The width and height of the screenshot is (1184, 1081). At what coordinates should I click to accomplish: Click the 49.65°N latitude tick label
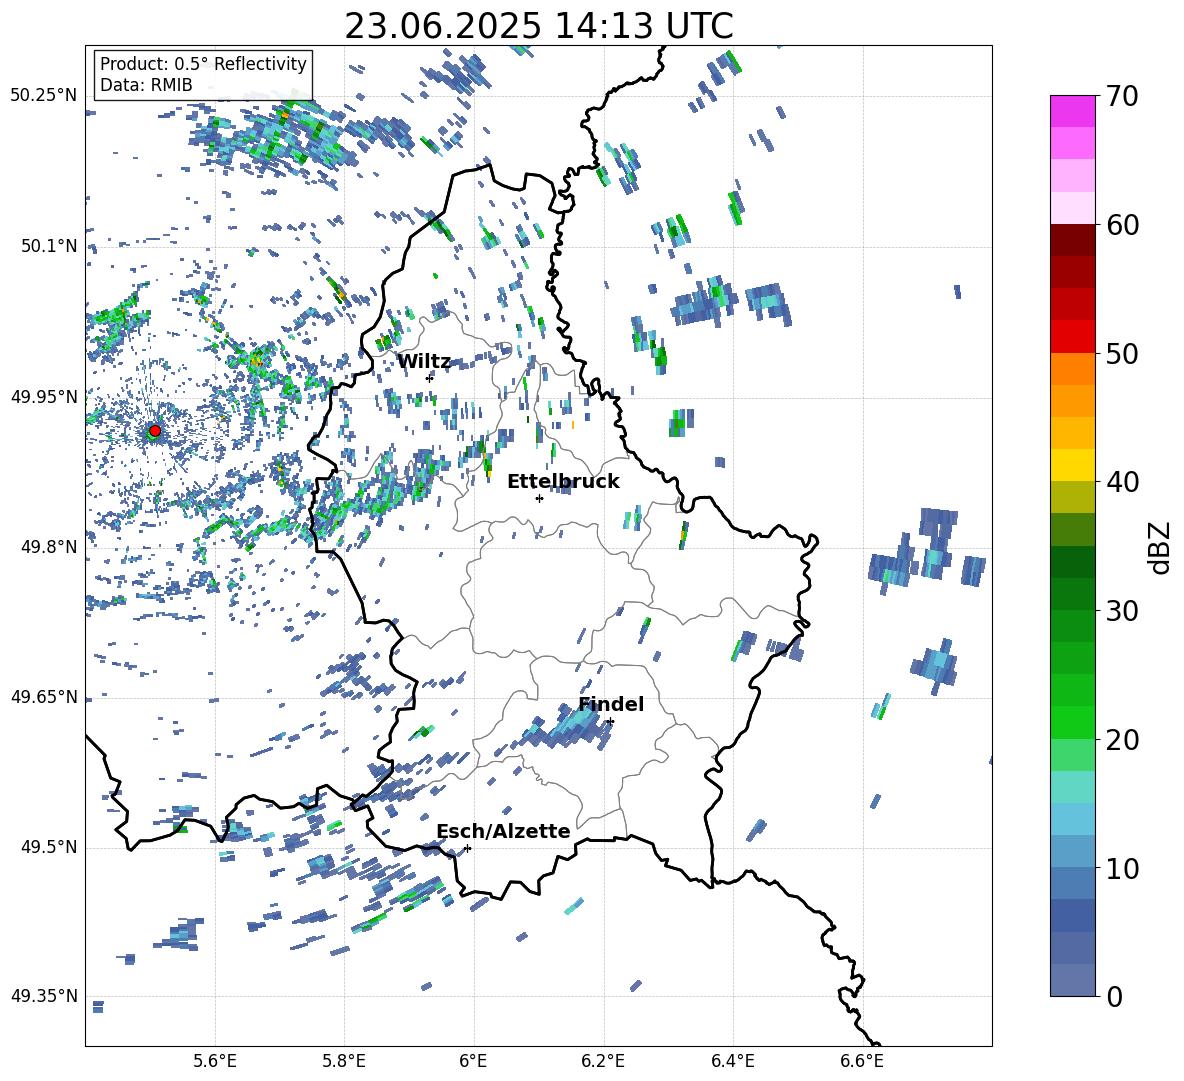tap(44, 697)
